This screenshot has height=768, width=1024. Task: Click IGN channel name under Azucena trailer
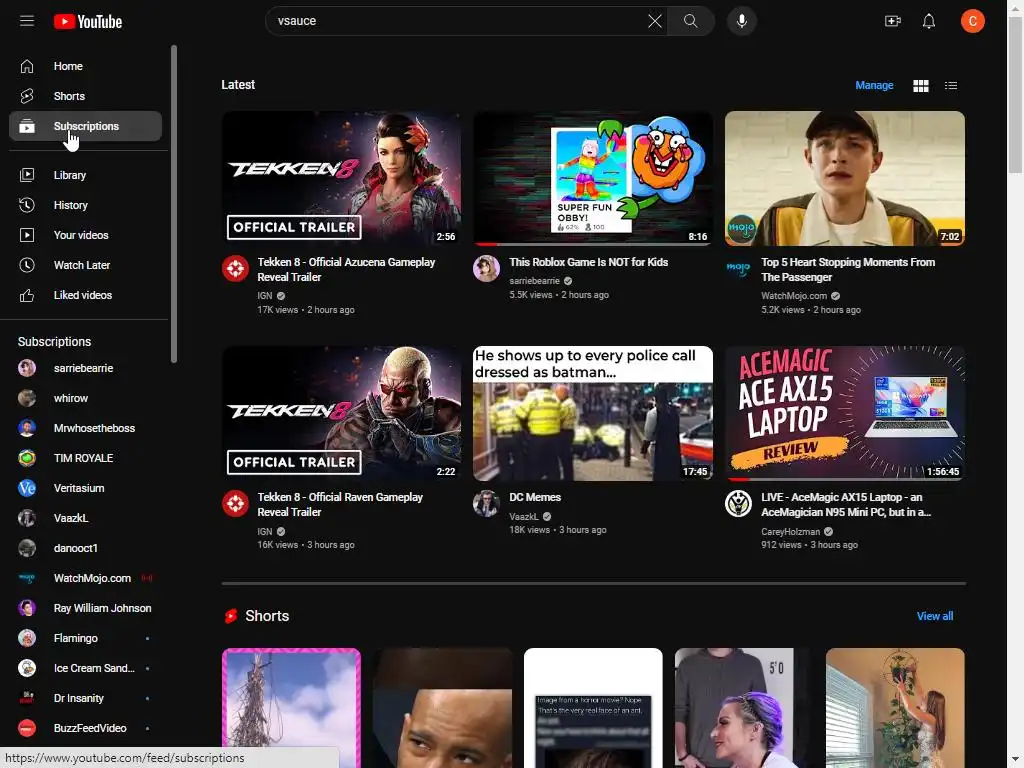264,296
